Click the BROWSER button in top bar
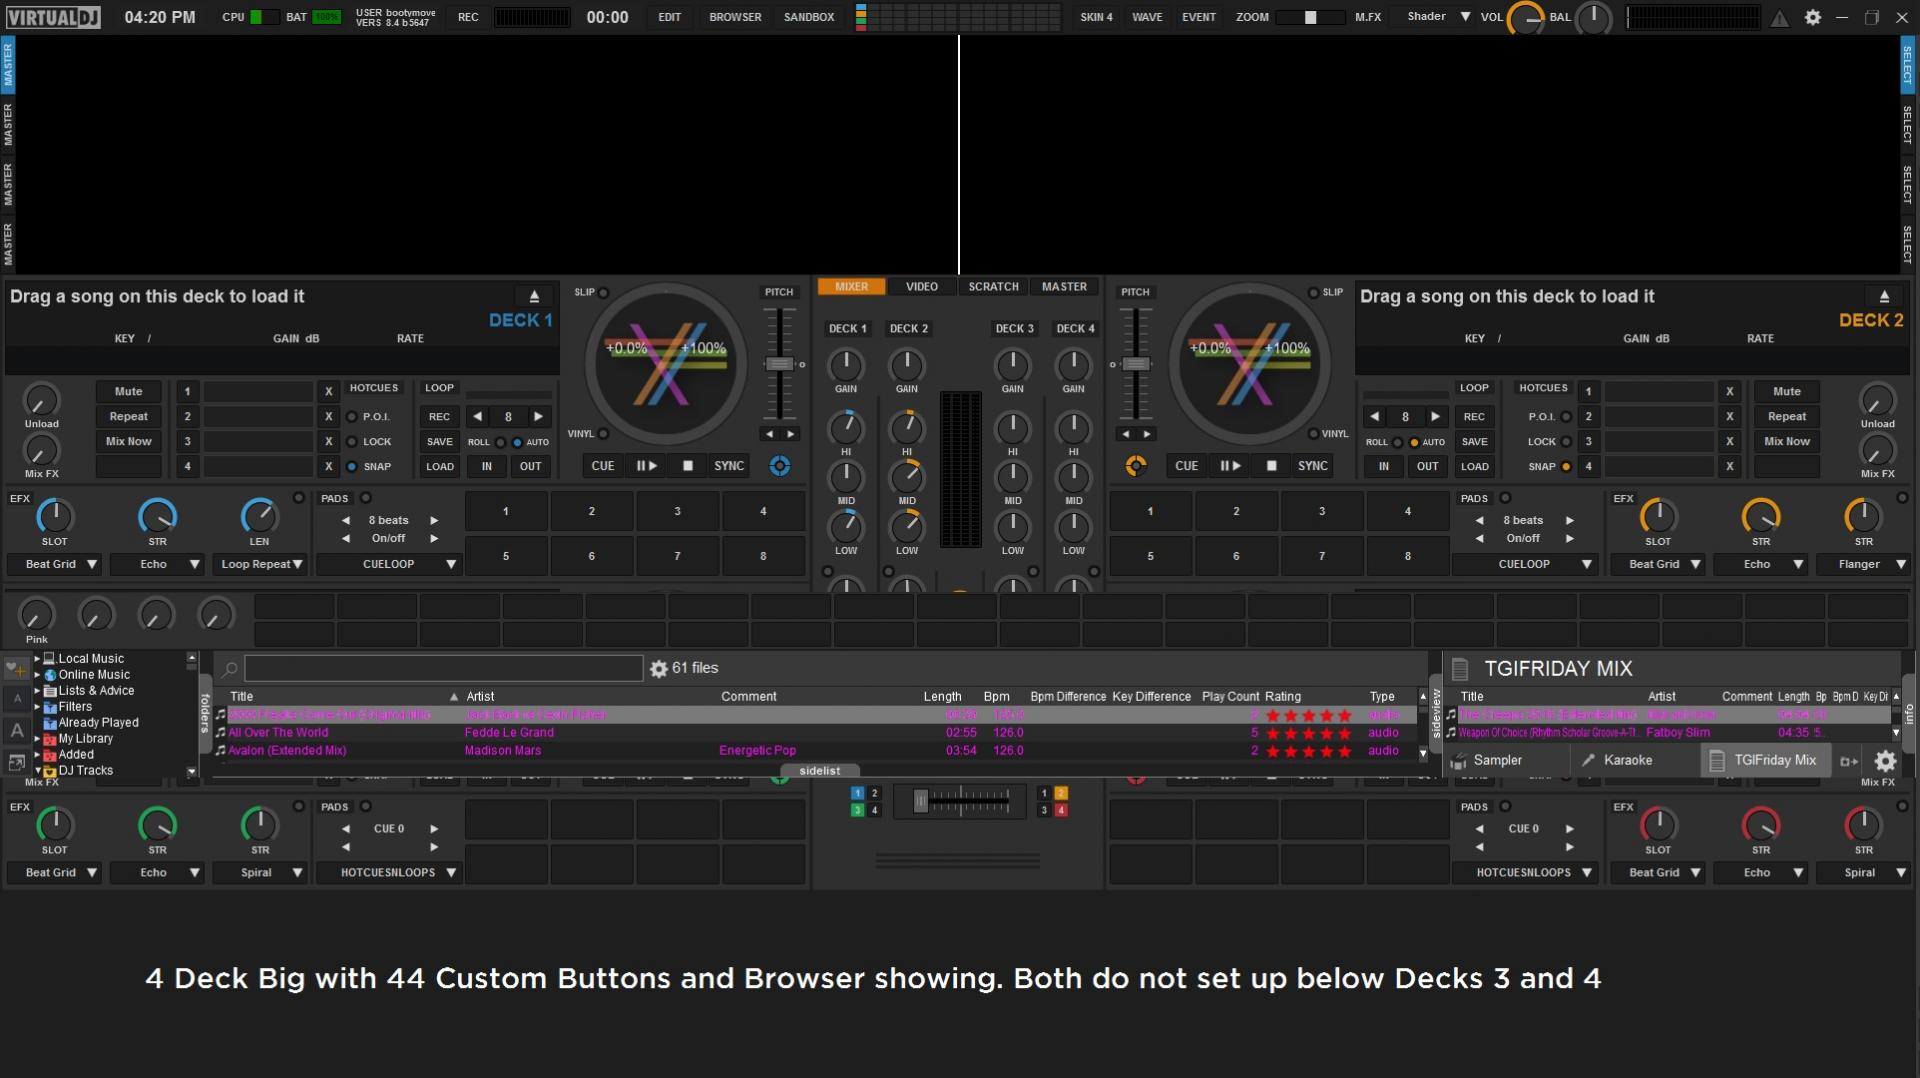 coord(735,17)
